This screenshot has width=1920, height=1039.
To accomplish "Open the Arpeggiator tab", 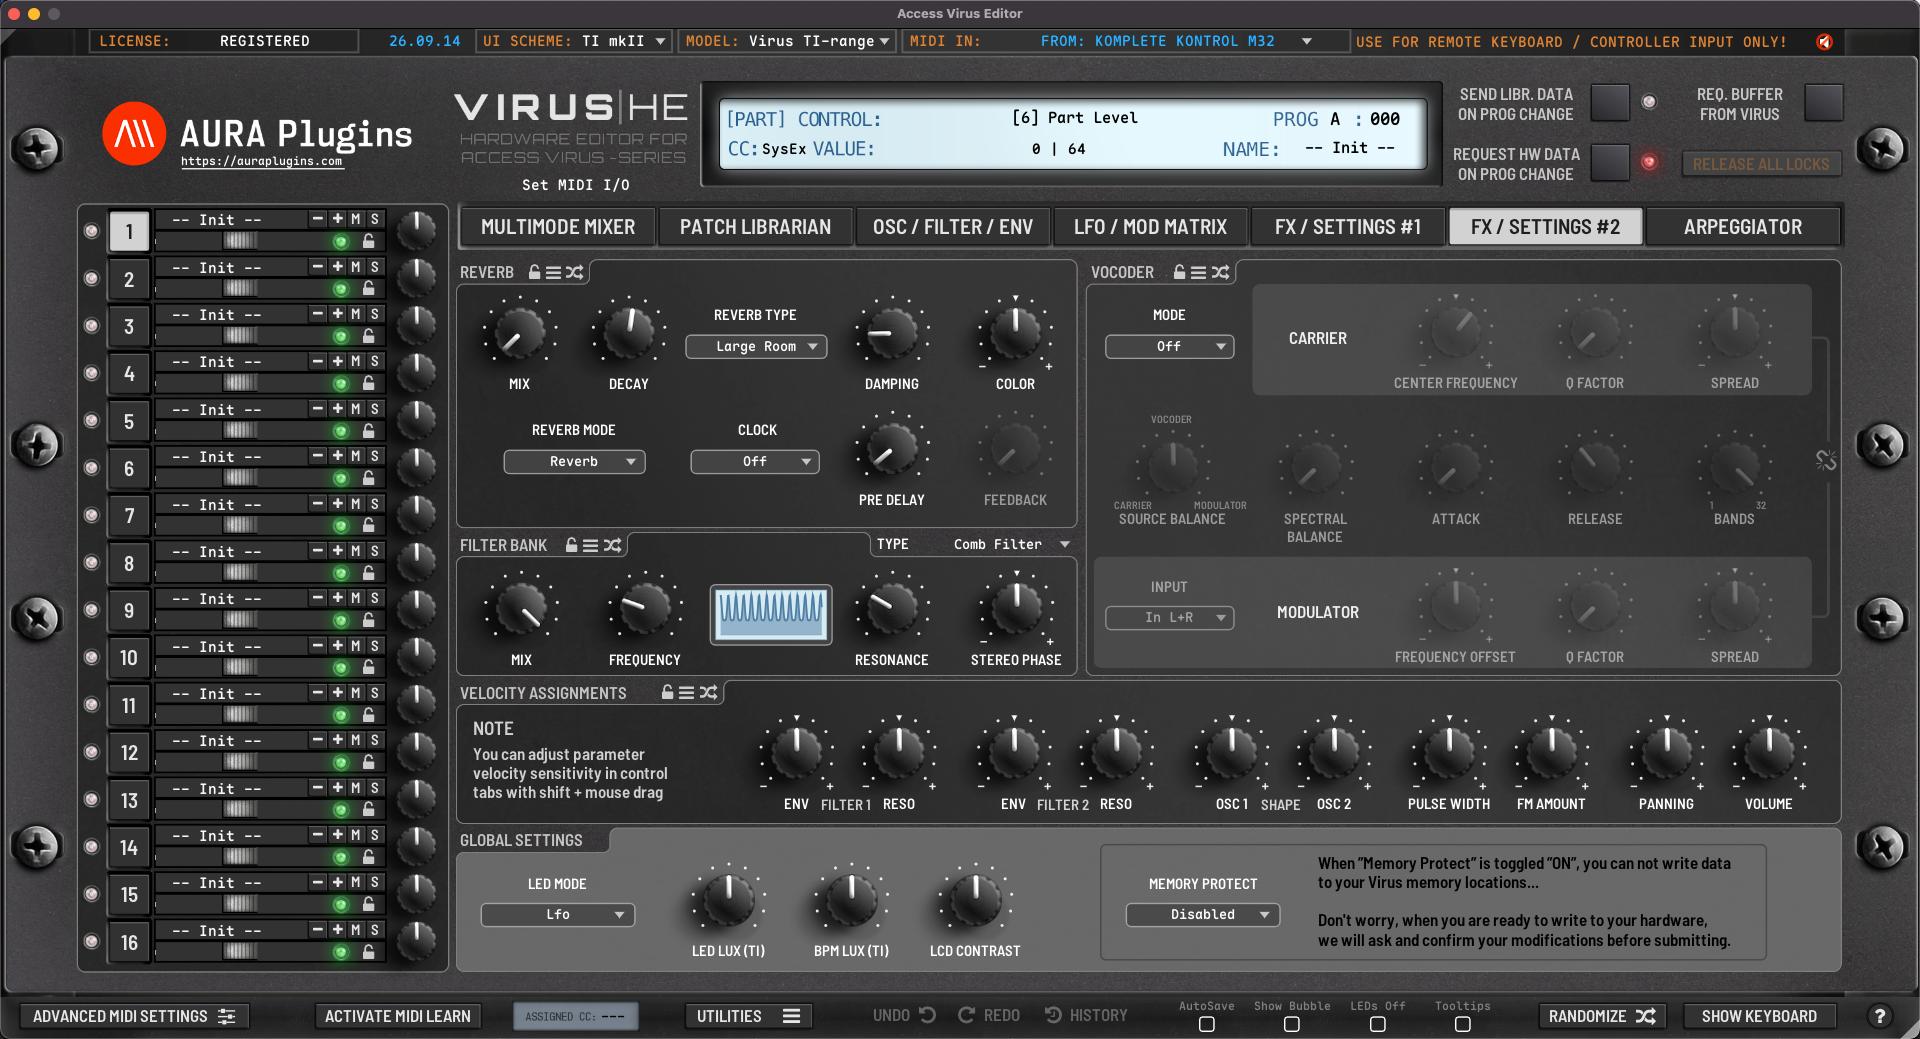I will pyautogui.click(x=1742, y=227).
